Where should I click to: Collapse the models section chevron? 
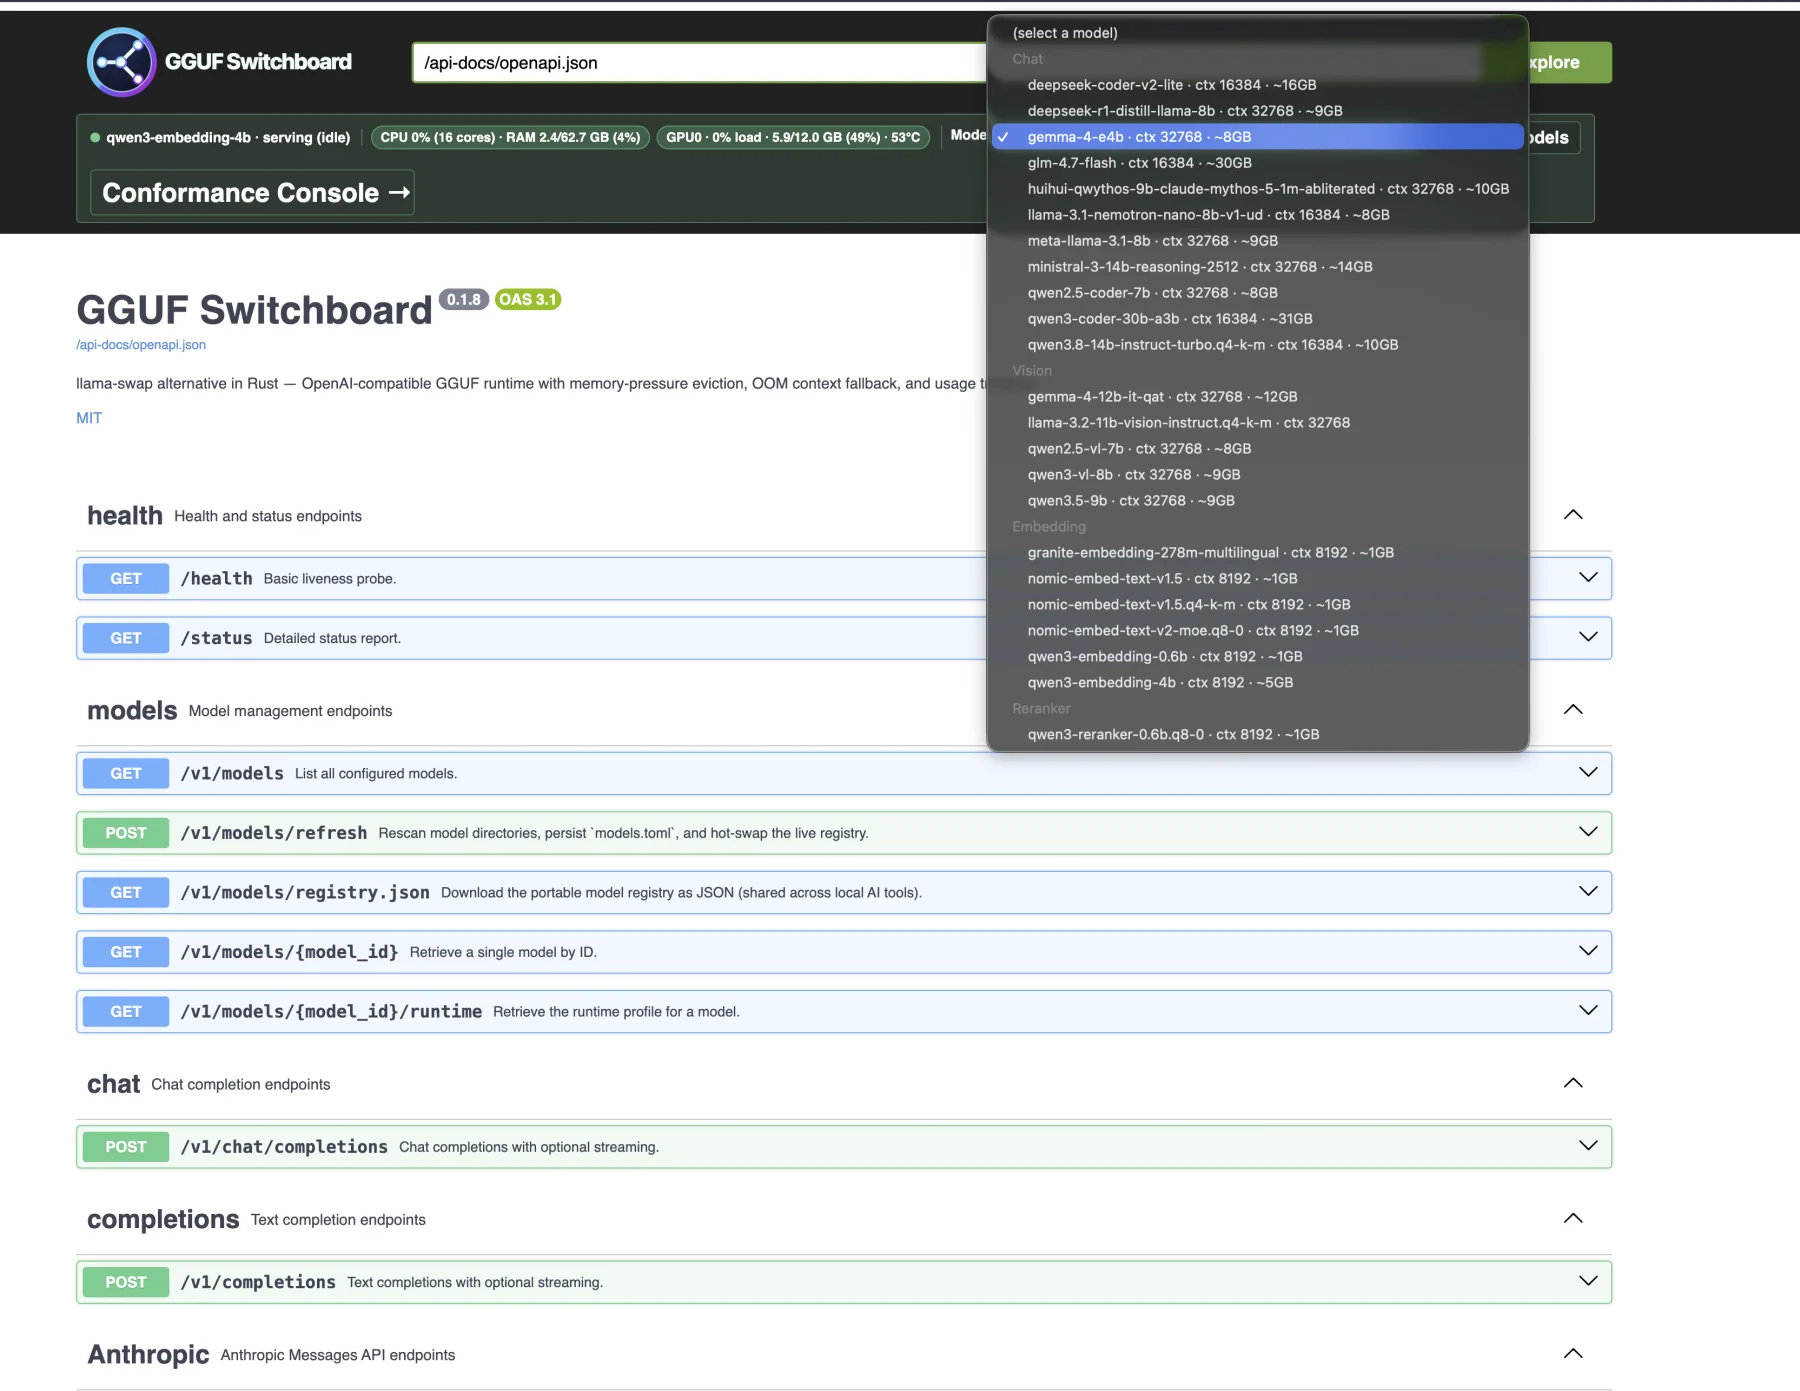click(1573, 710)
